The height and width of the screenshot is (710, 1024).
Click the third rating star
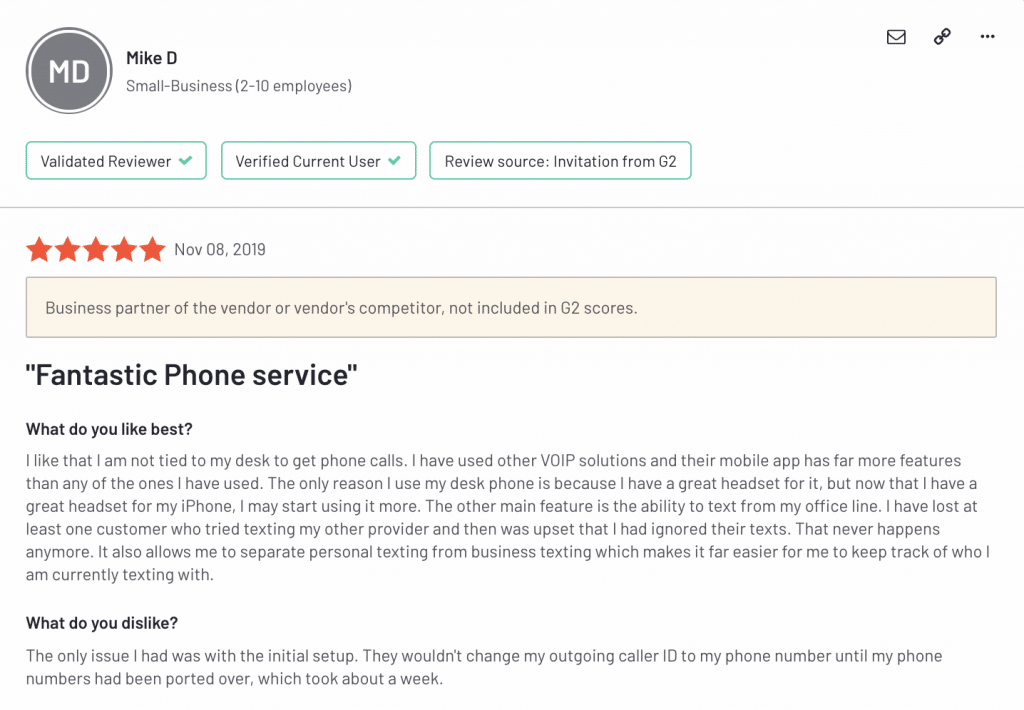[x=96, y=249]
